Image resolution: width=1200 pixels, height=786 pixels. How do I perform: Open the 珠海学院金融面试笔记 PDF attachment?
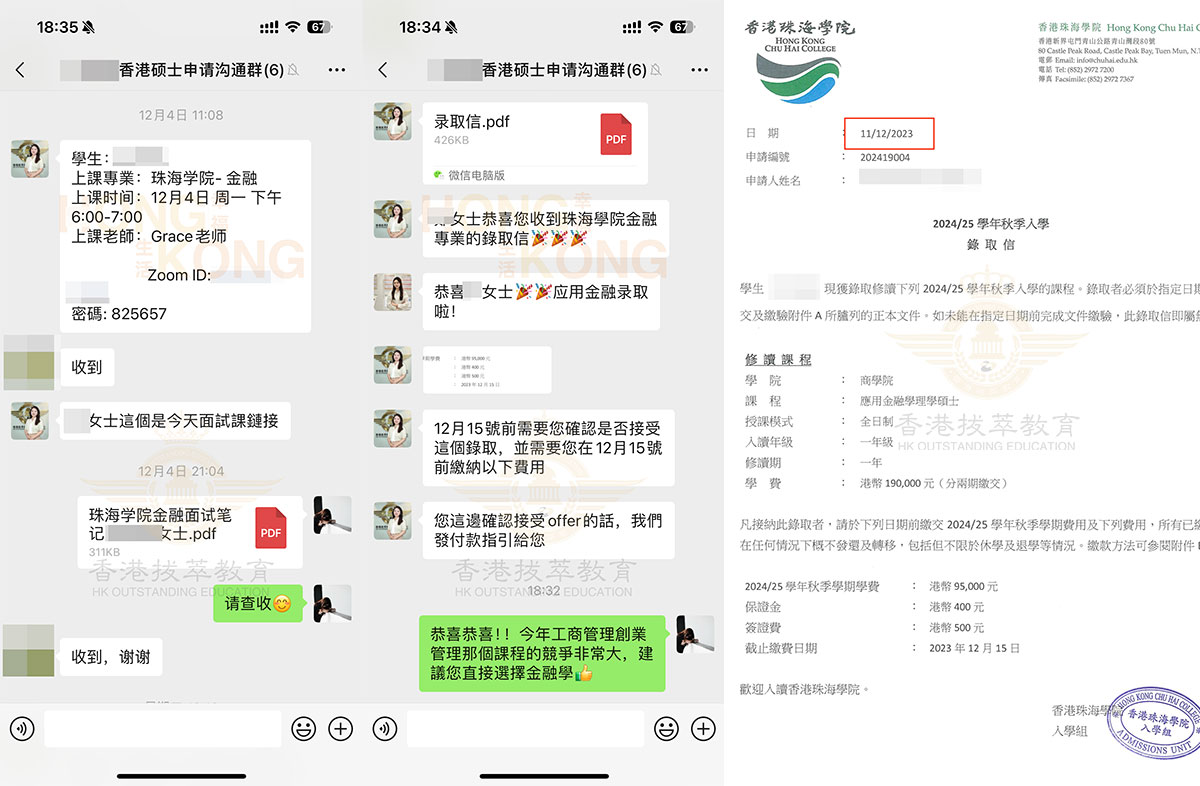190,533
